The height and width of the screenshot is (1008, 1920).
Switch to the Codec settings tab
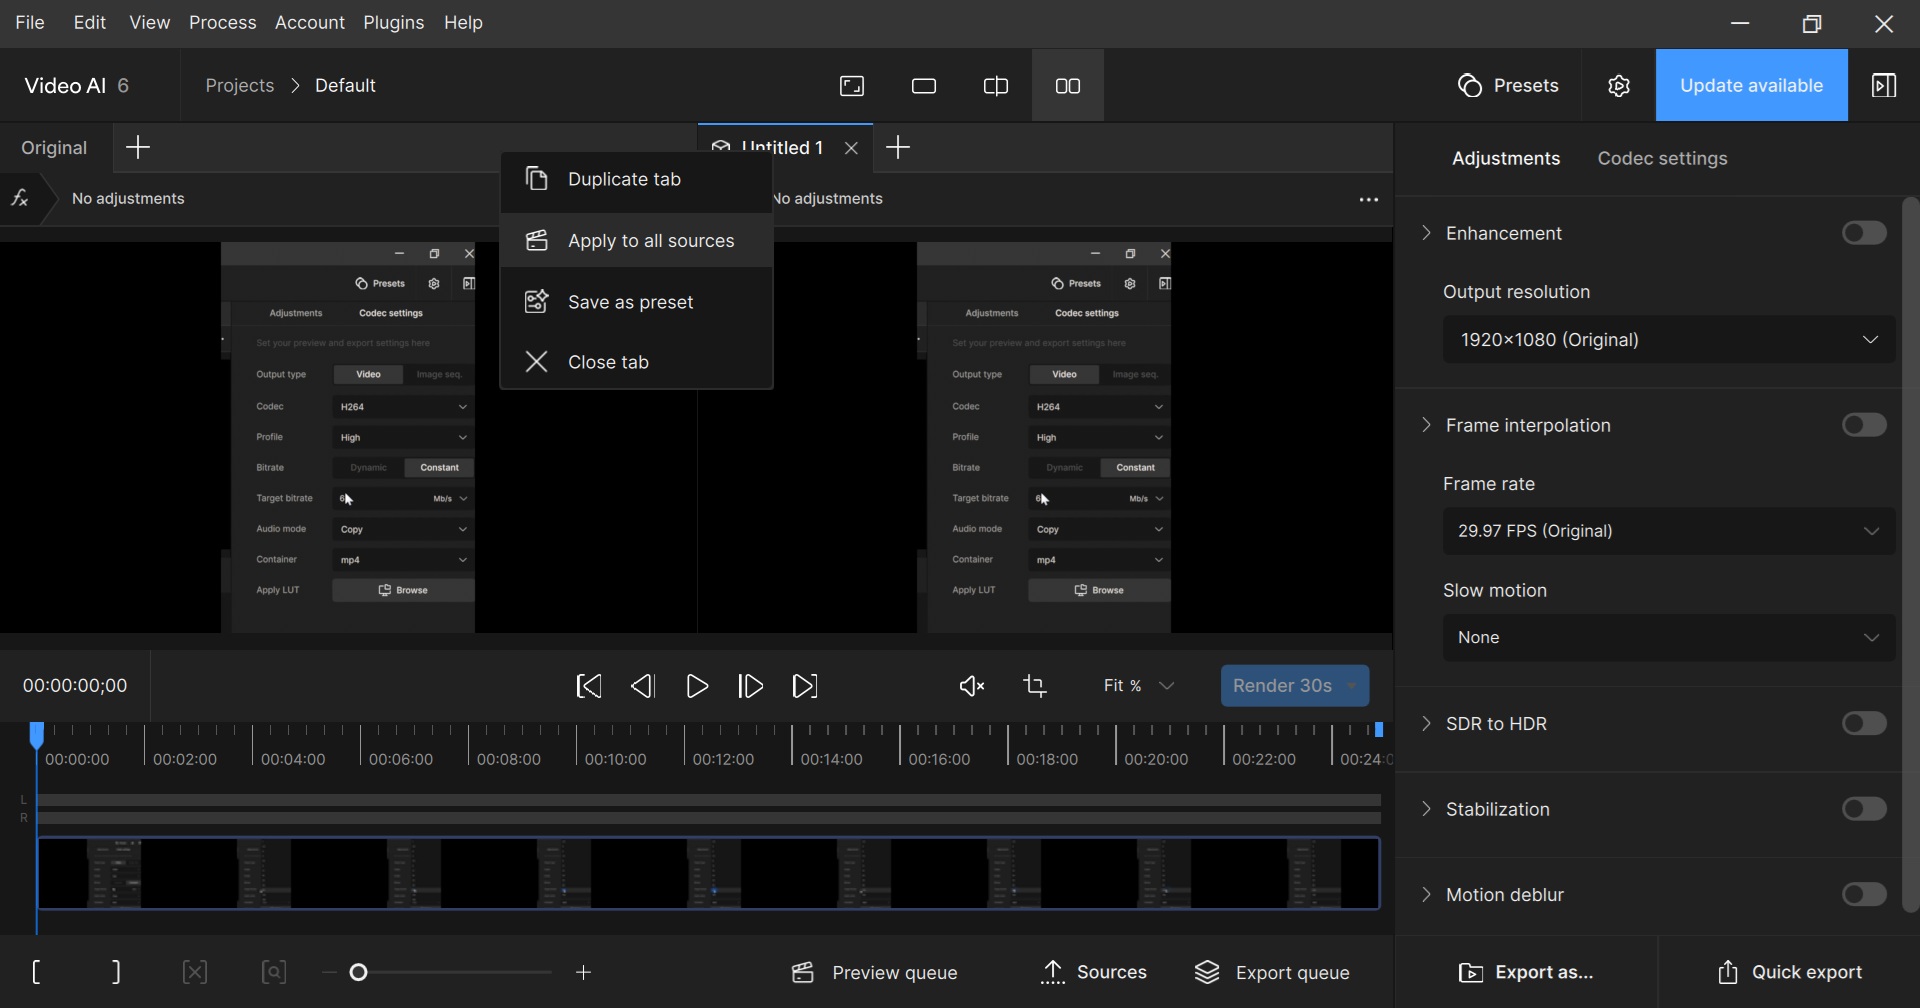[x=1662, y=158]
